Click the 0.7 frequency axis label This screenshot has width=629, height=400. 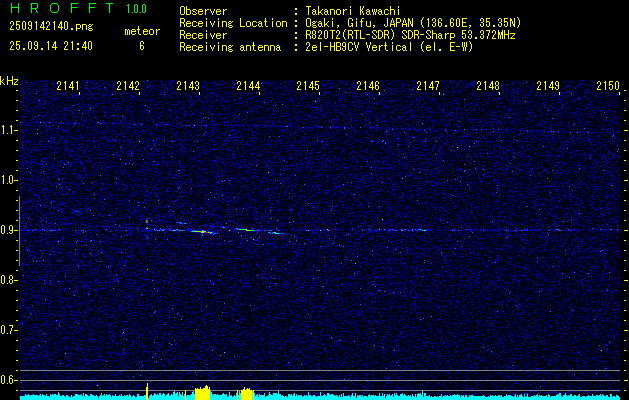click(9, 330)
